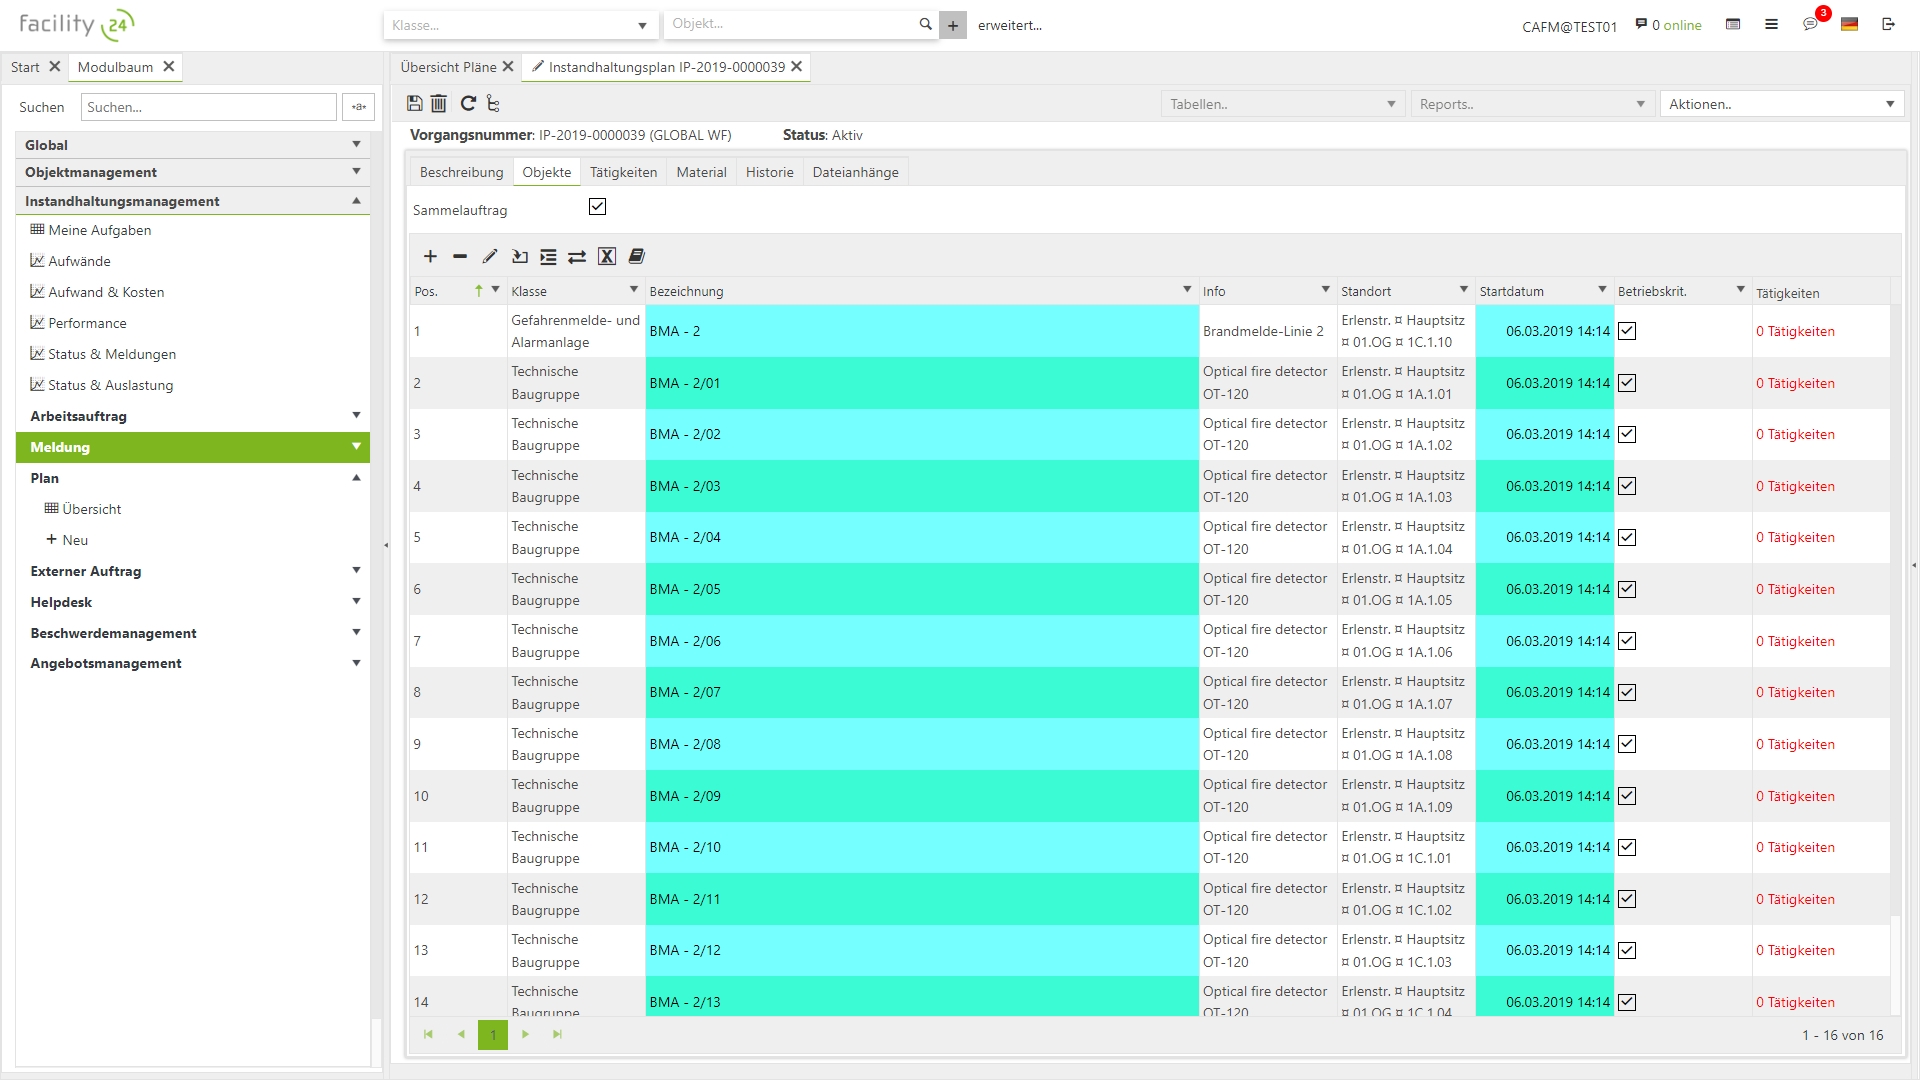Click the sidebar Suchen input field
Image resolution: width=1920 pixels, height=1080 pixels.
tap(208, 107)
